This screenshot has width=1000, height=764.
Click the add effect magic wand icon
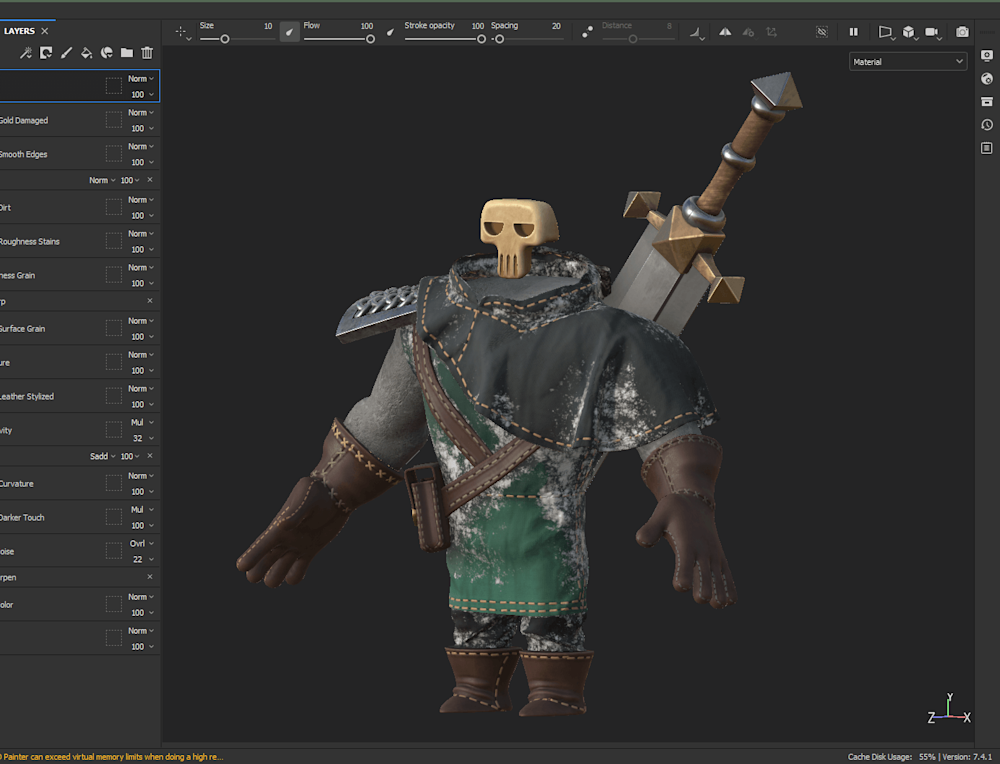(26, 53)
